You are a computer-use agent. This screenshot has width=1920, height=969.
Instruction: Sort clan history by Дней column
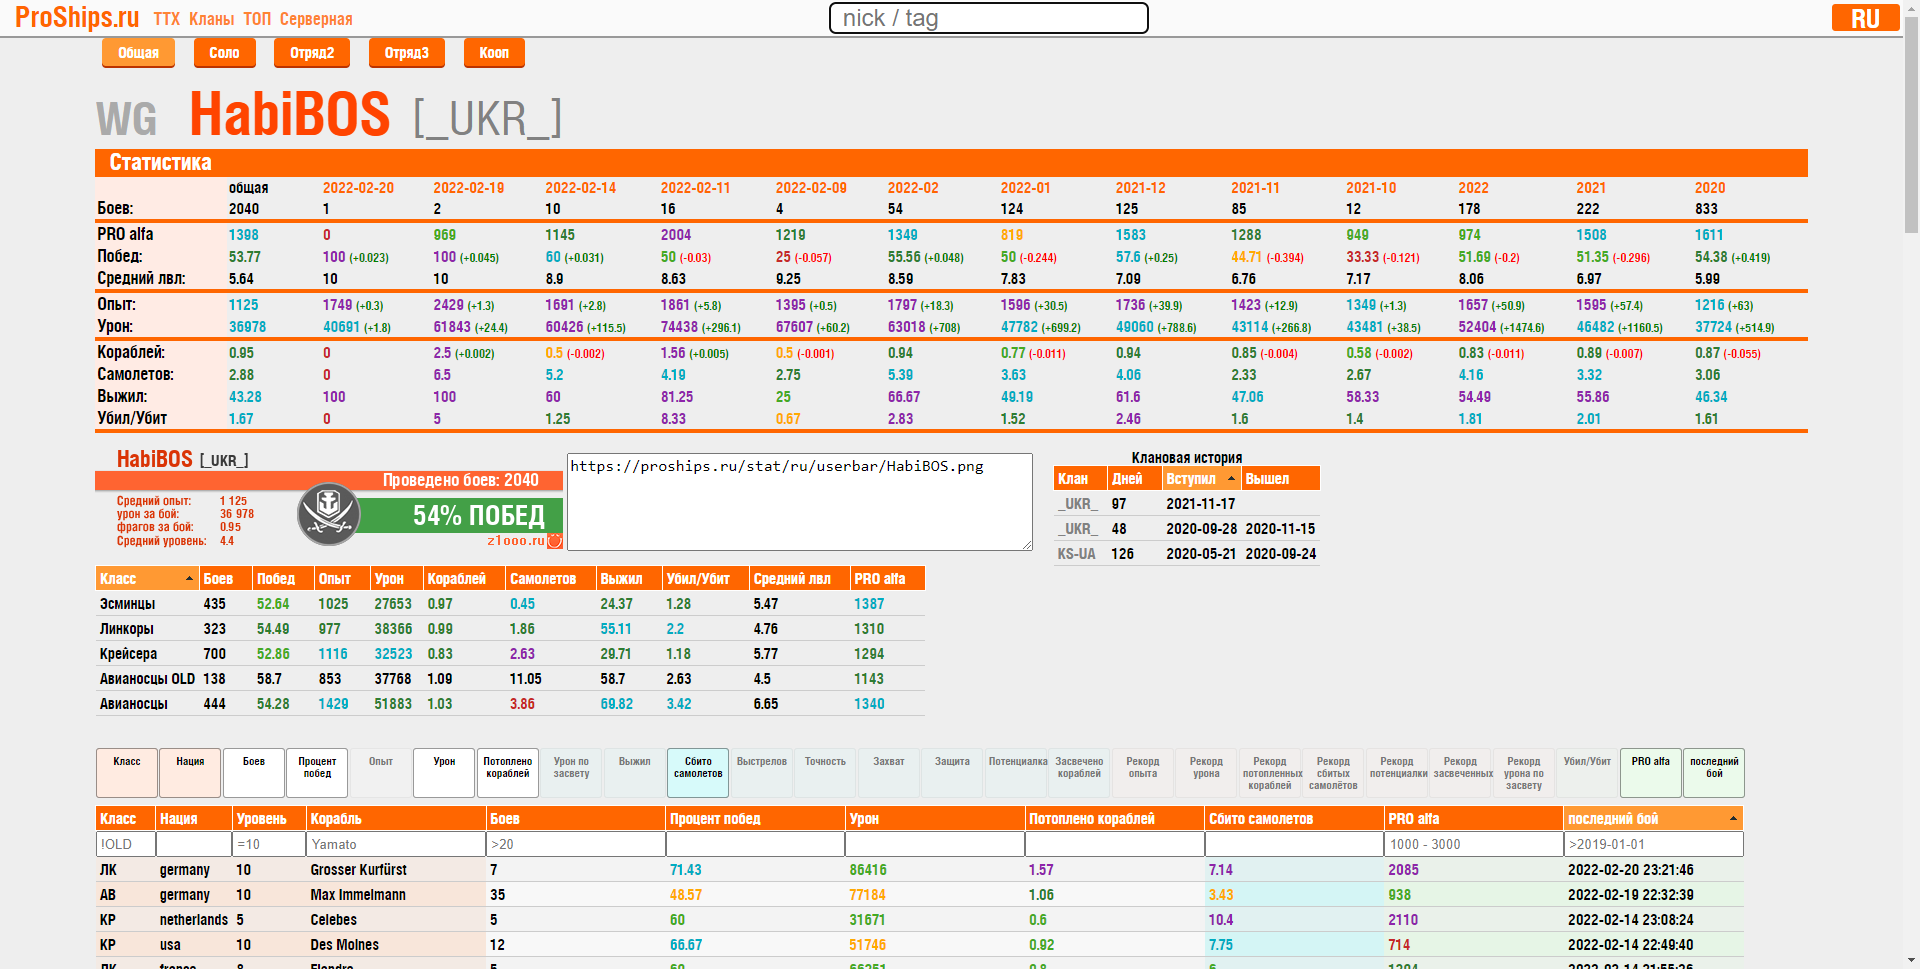tap(1134, 479)
